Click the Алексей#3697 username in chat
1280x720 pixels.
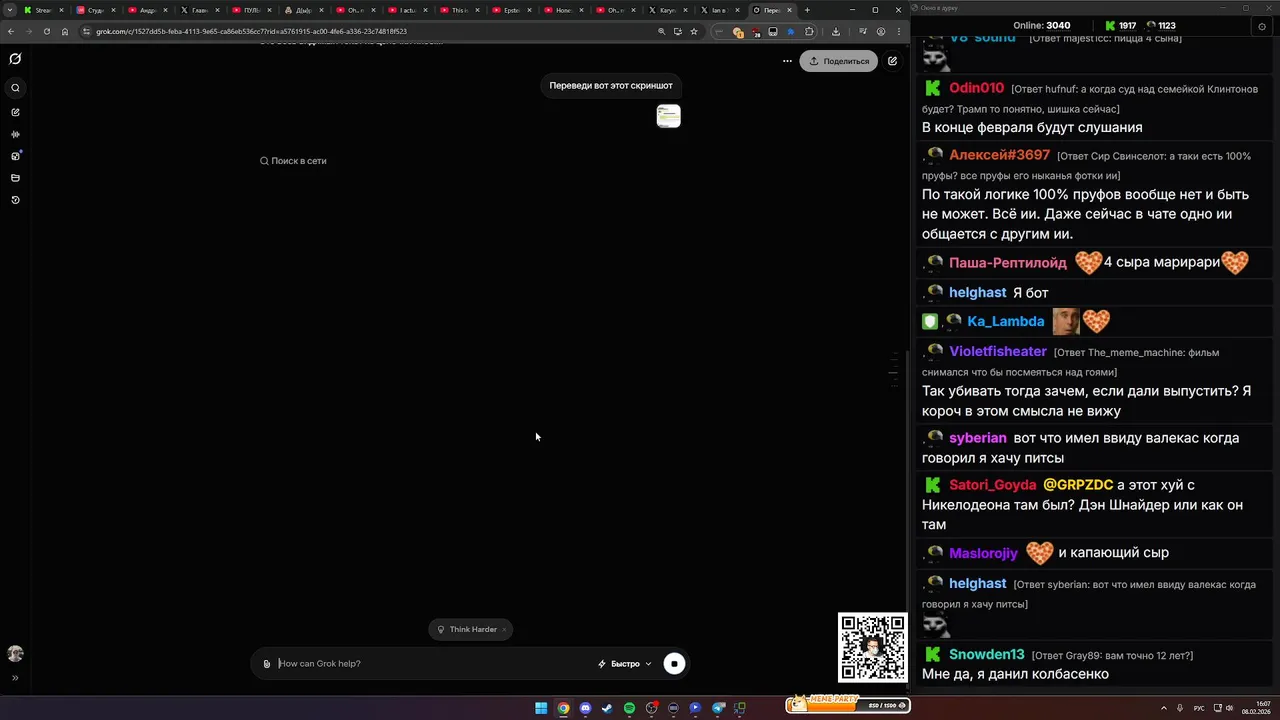click(x=999, y=155)
